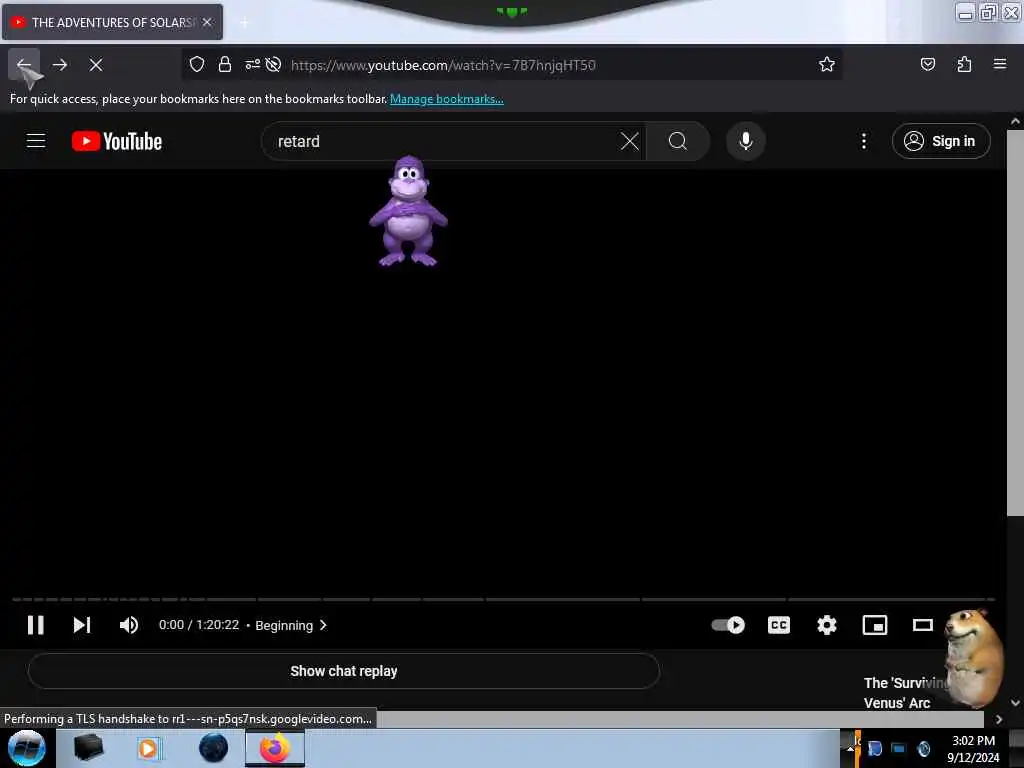
Task: Click the hamster desktop mascot
Action: coord(973,658)
